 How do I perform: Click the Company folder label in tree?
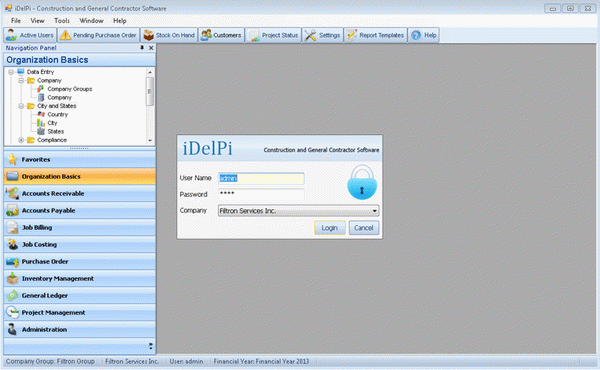click(49, 80)
